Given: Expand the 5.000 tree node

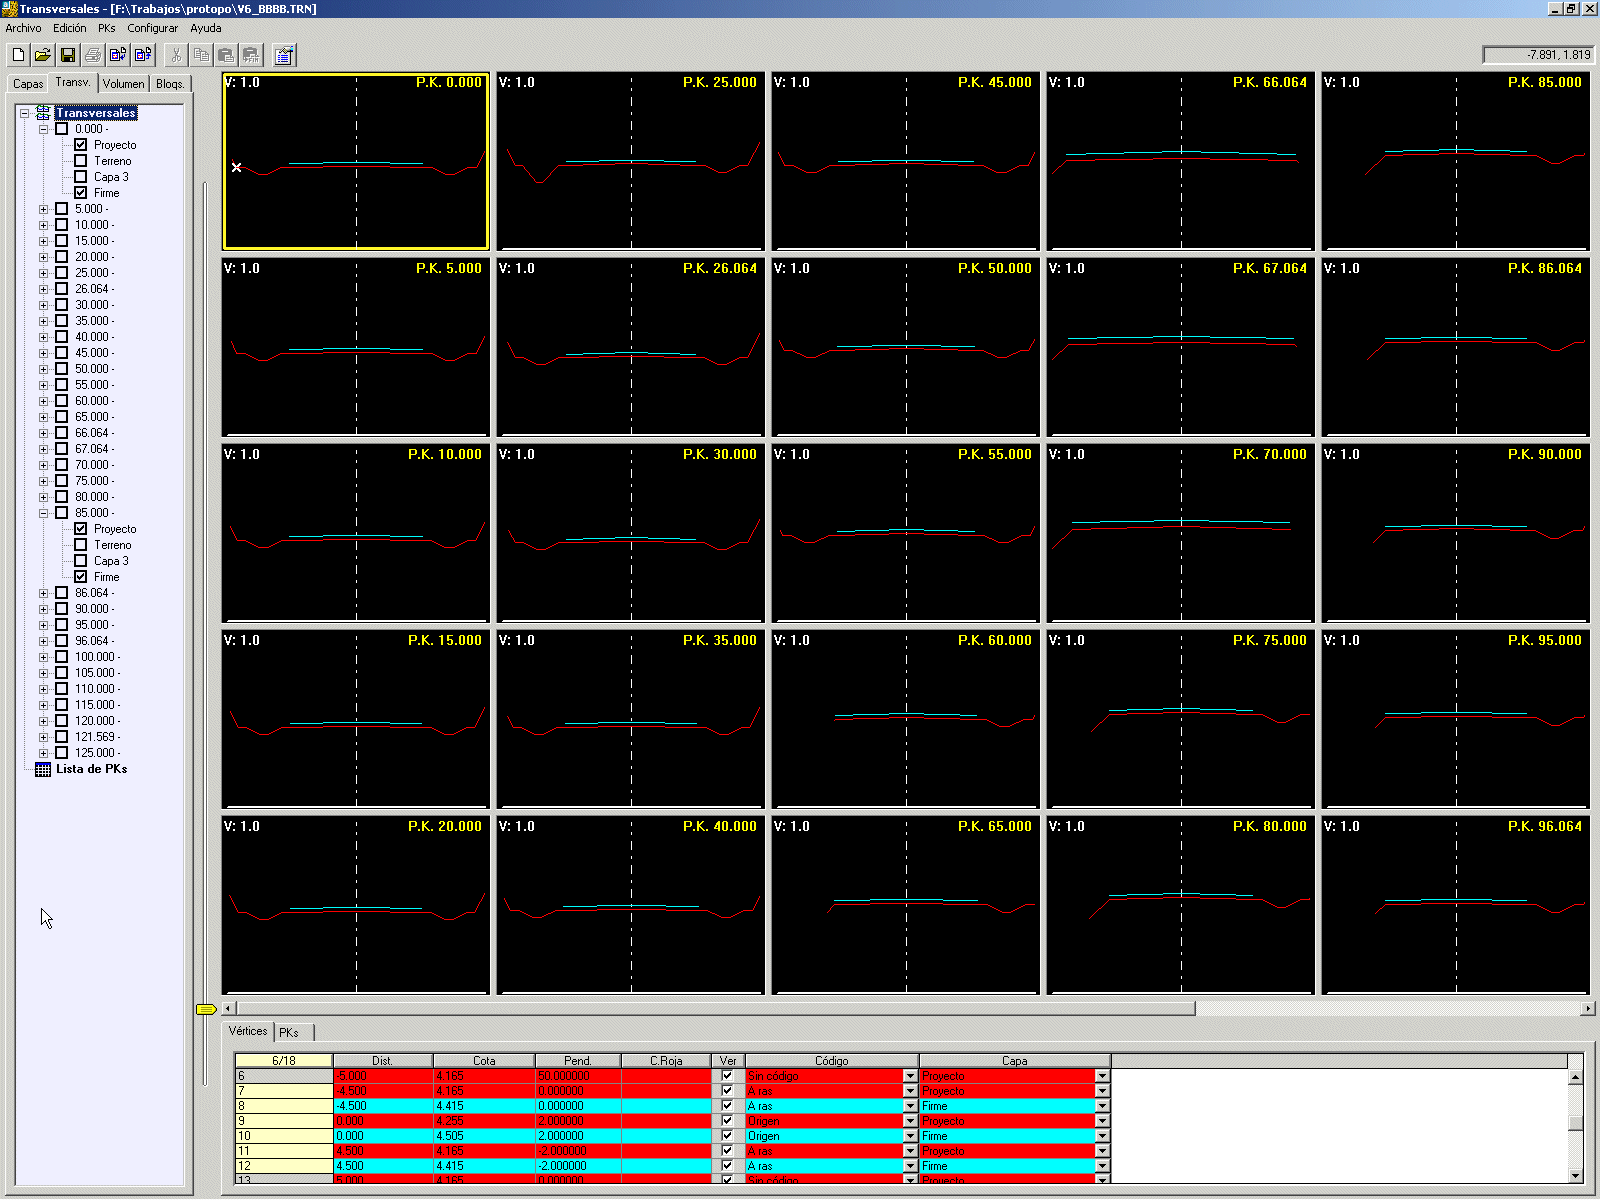Looking at the screenshot, I should point(44,209).
